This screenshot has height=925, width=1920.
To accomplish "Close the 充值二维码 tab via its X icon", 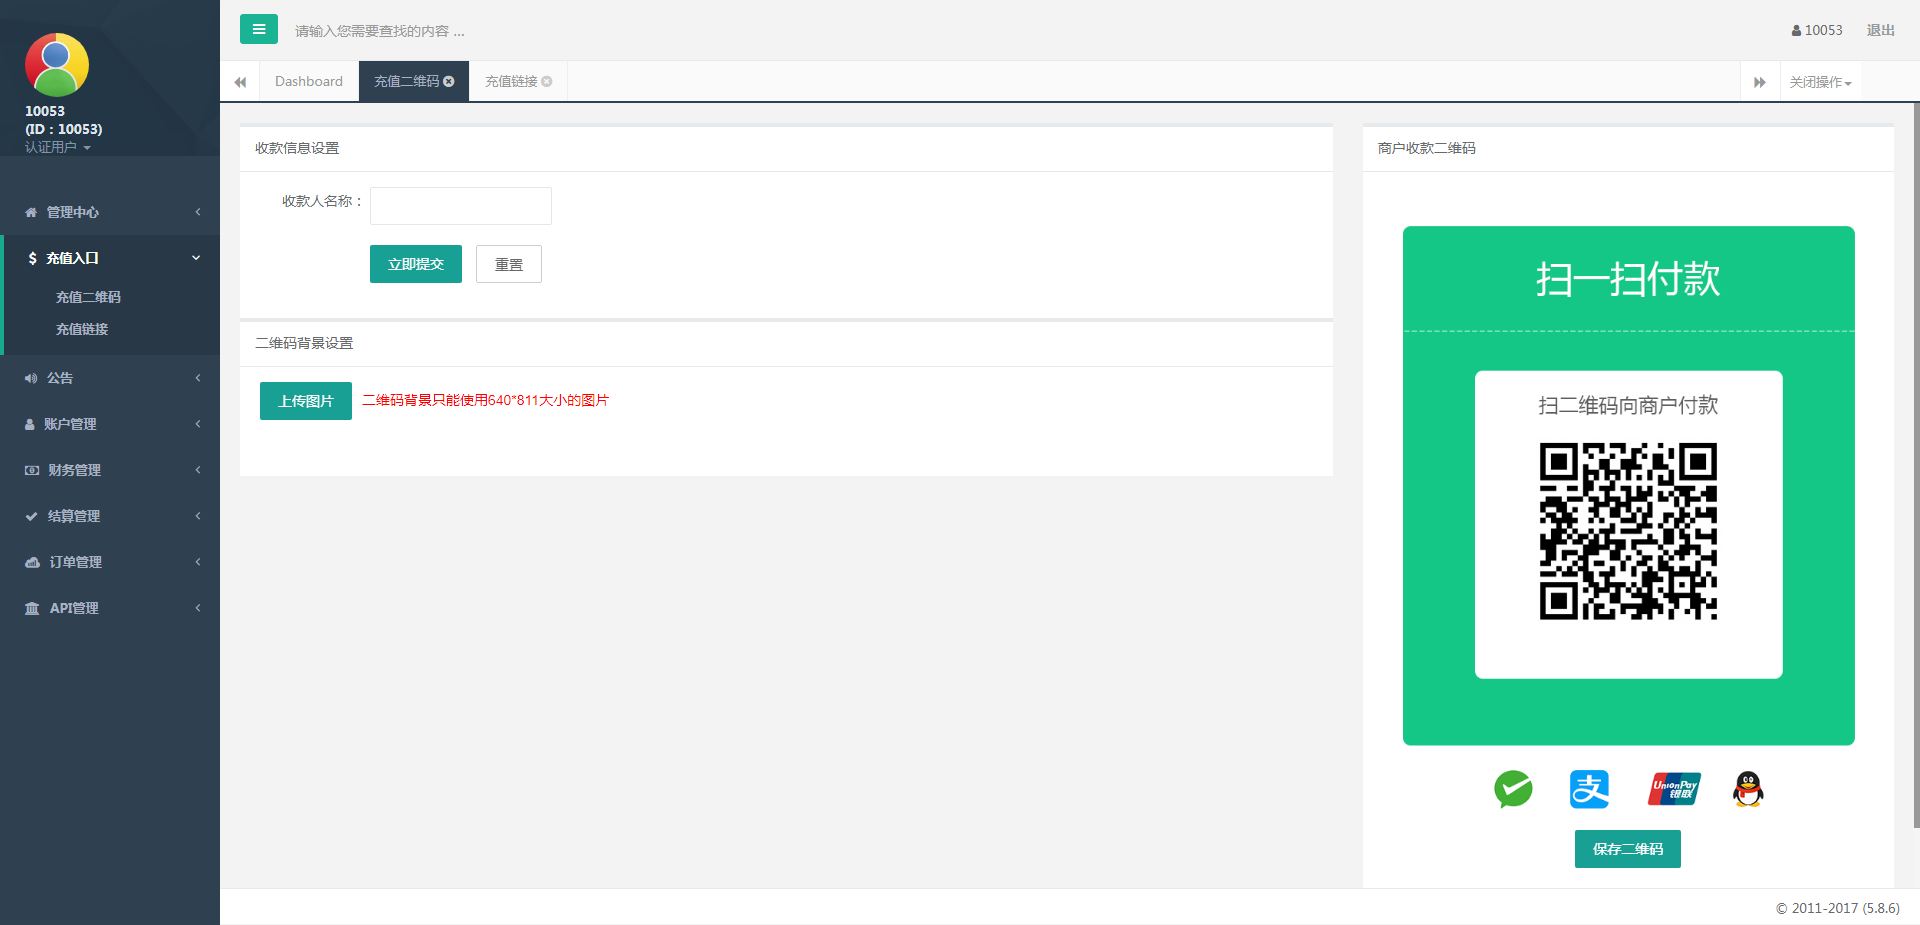I will (449, 81).
